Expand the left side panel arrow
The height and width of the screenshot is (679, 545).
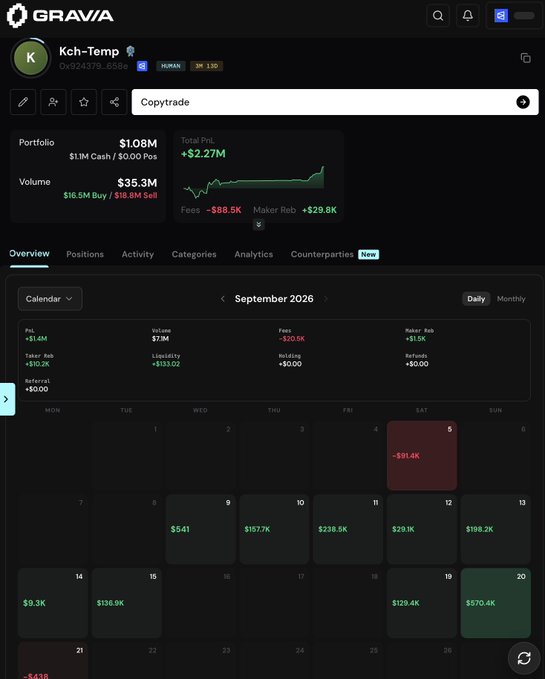tap(6, 399)
